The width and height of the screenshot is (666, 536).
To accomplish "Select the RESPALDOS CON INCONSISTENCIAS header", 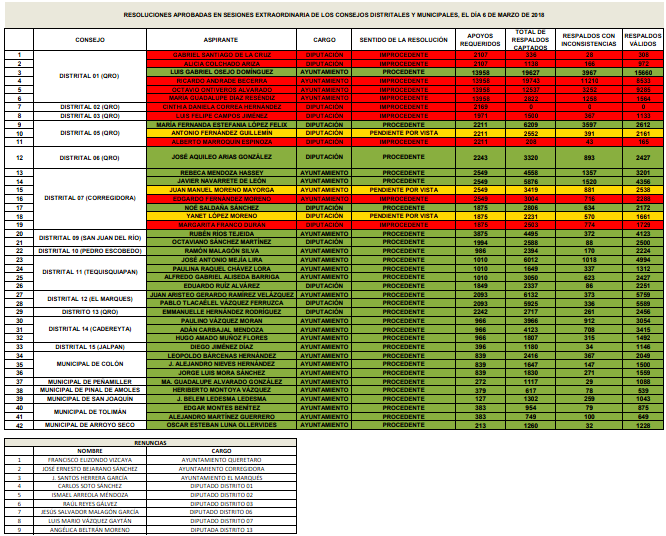I will (589, 39).
